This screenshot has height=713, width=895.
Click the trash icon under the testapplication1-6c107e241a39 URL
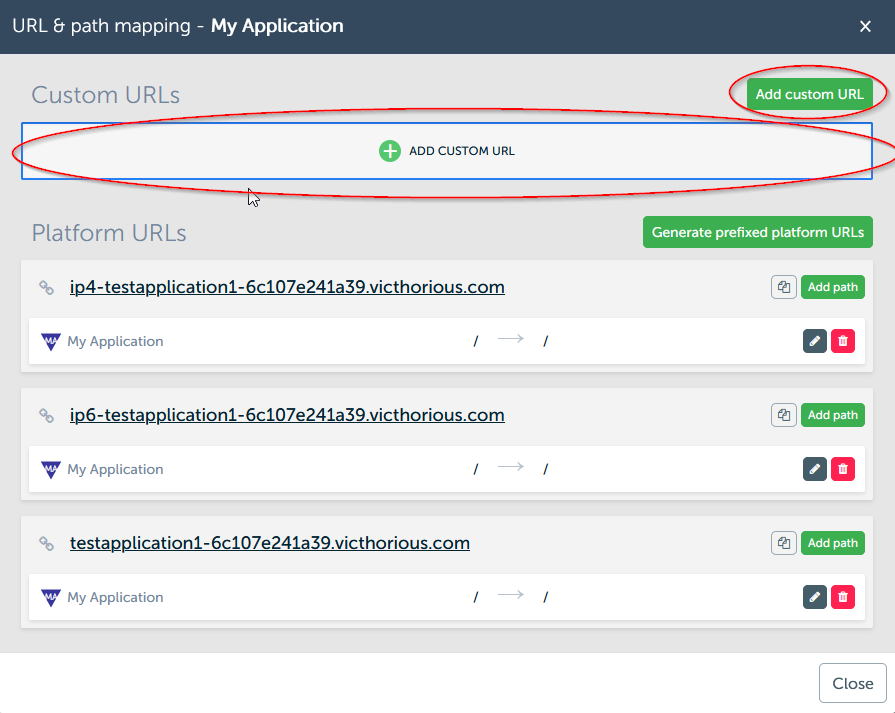(843, 597)
